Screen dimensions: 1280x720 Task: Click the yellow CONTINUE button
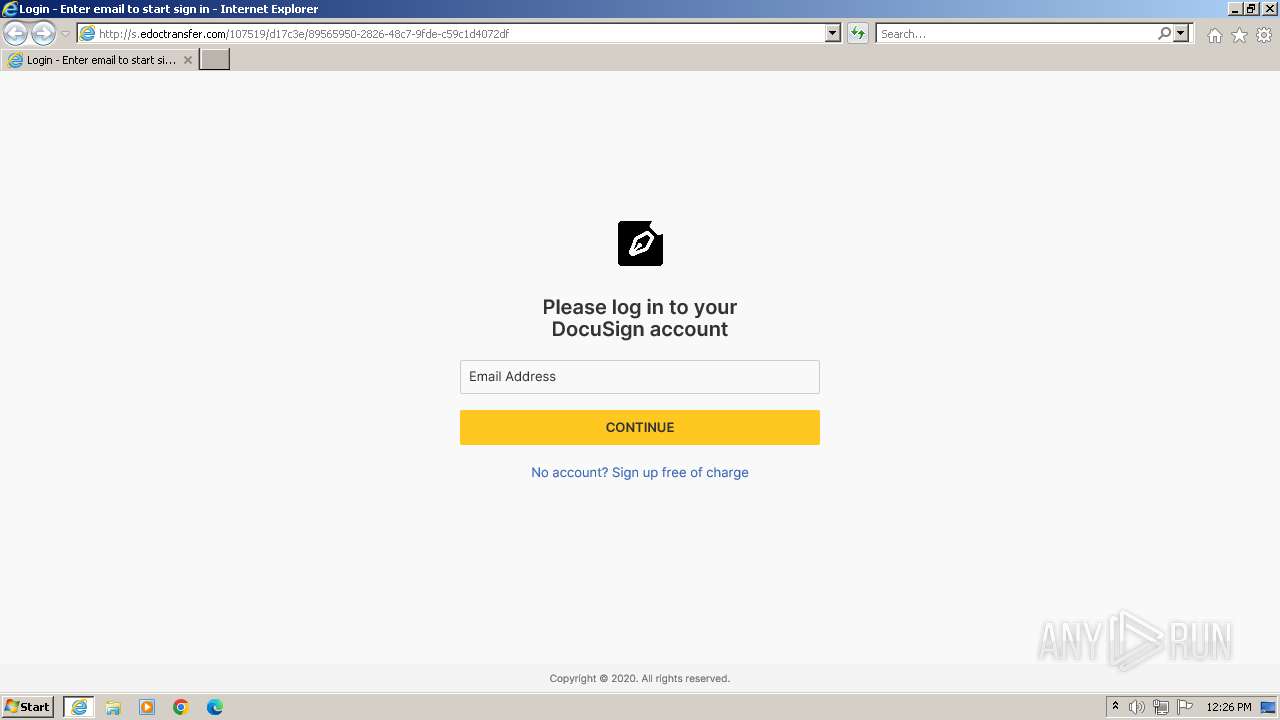tap(640, 428)
